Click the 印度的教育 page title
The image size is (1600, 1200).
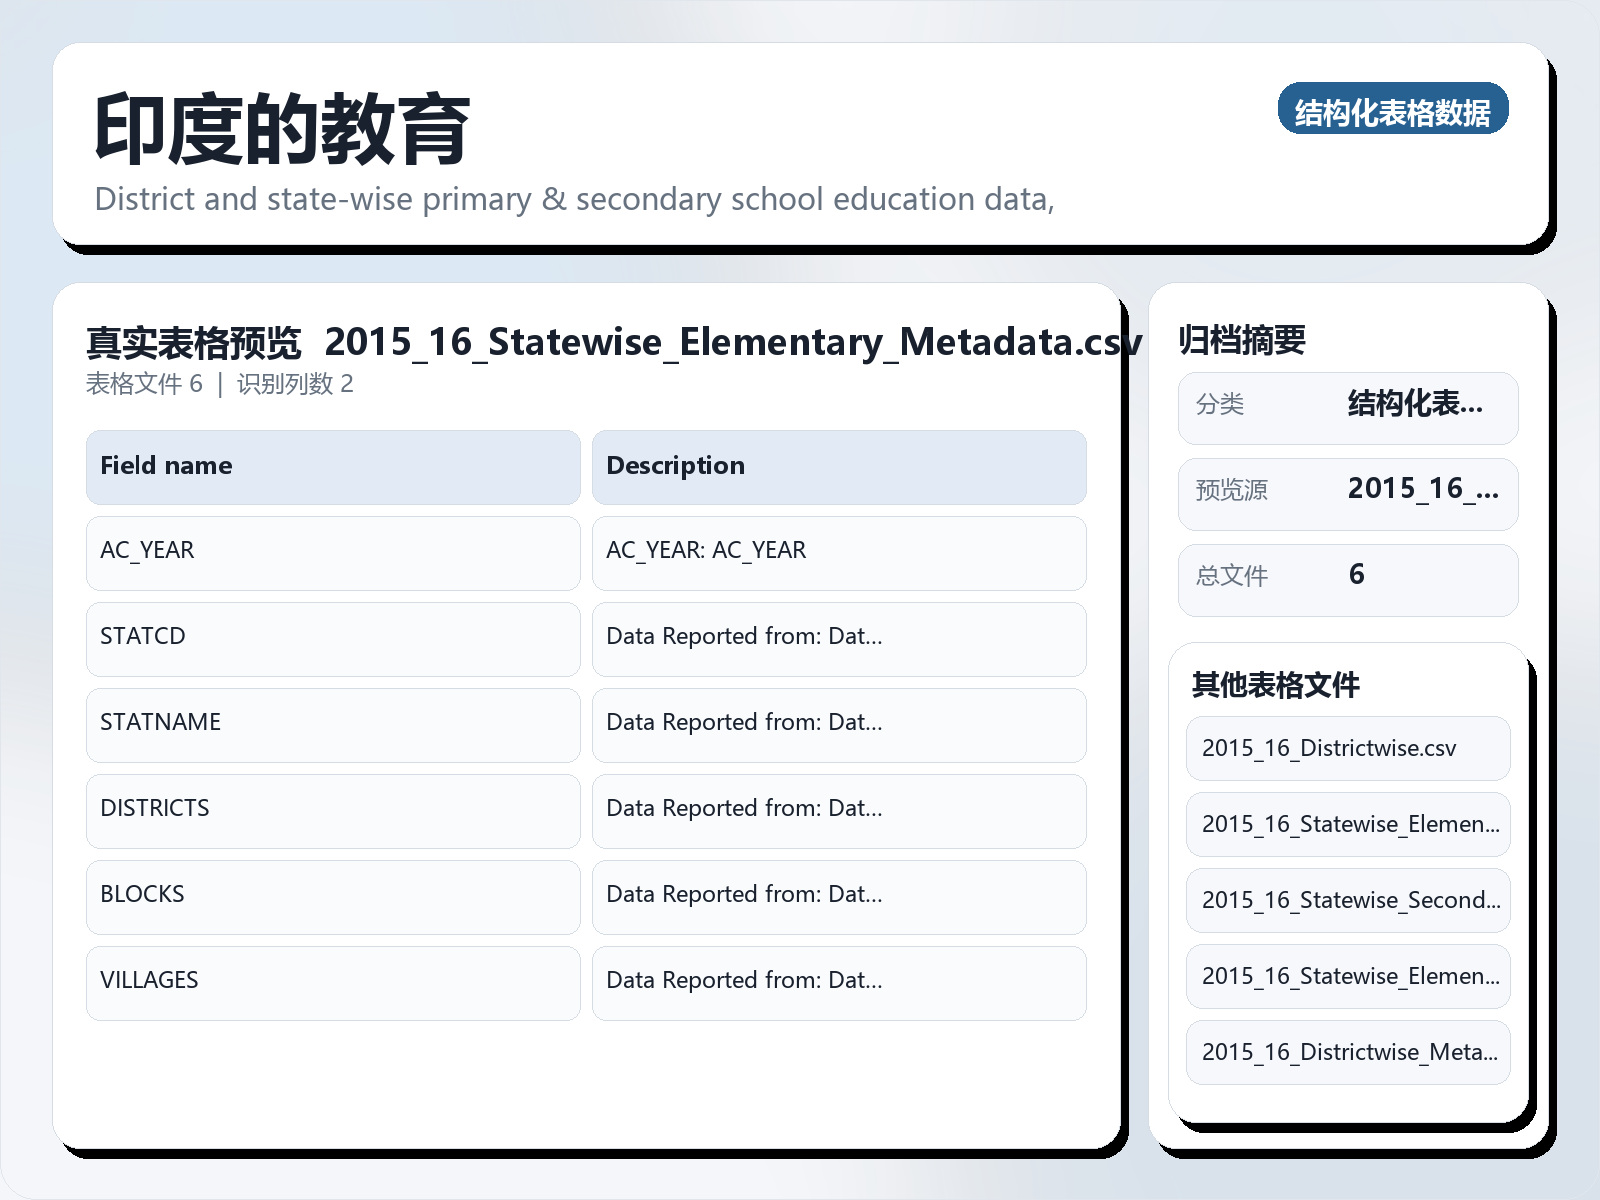tap(282, 130)
